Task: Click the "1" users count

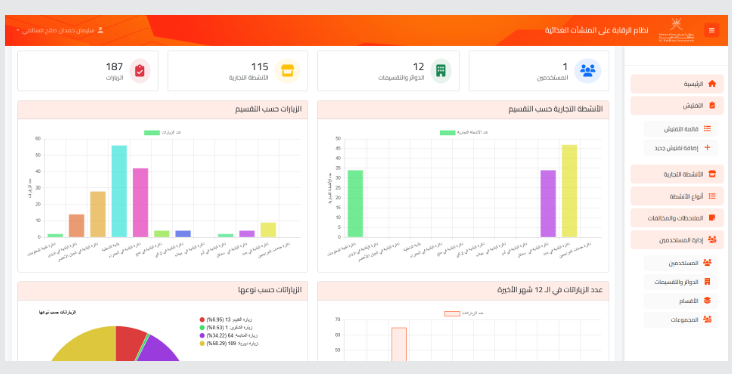Action: point(565,67)
